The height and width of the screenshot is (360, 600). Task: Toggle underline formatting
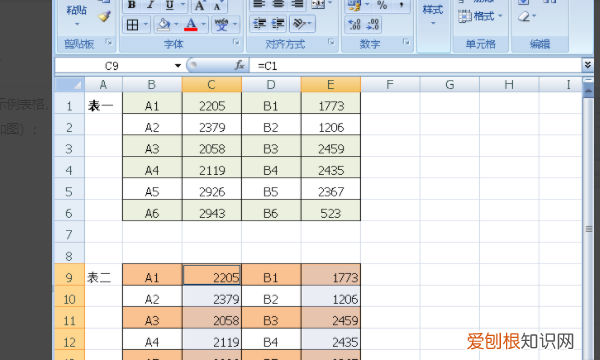tap(170, 5)
